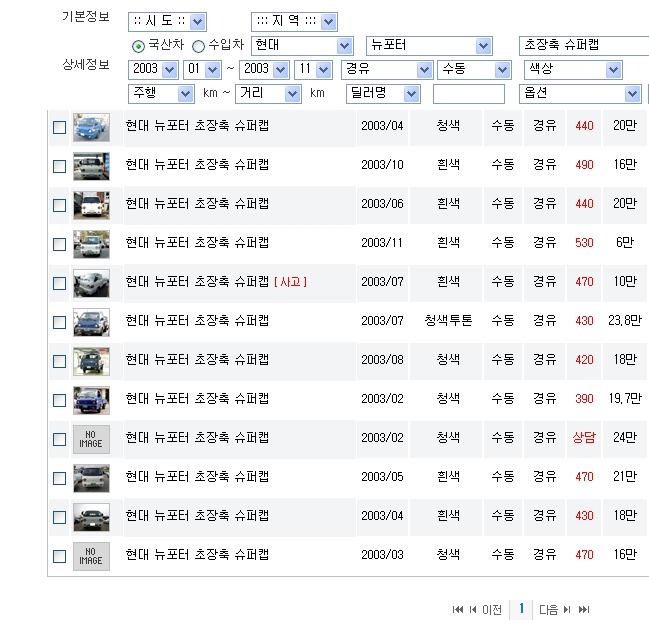Open thumbnail of the 2003/05 listing
This screenshot has width=649, height=624.
[91, 478]
